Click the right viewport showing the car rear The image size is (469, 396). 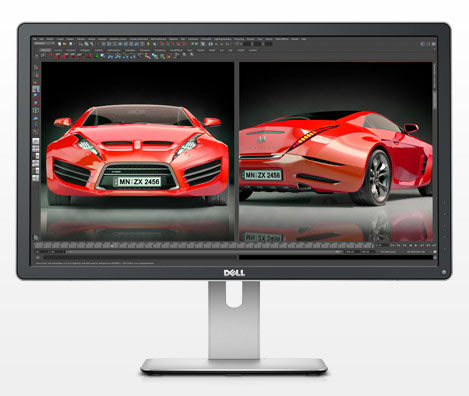coord(336,151)
